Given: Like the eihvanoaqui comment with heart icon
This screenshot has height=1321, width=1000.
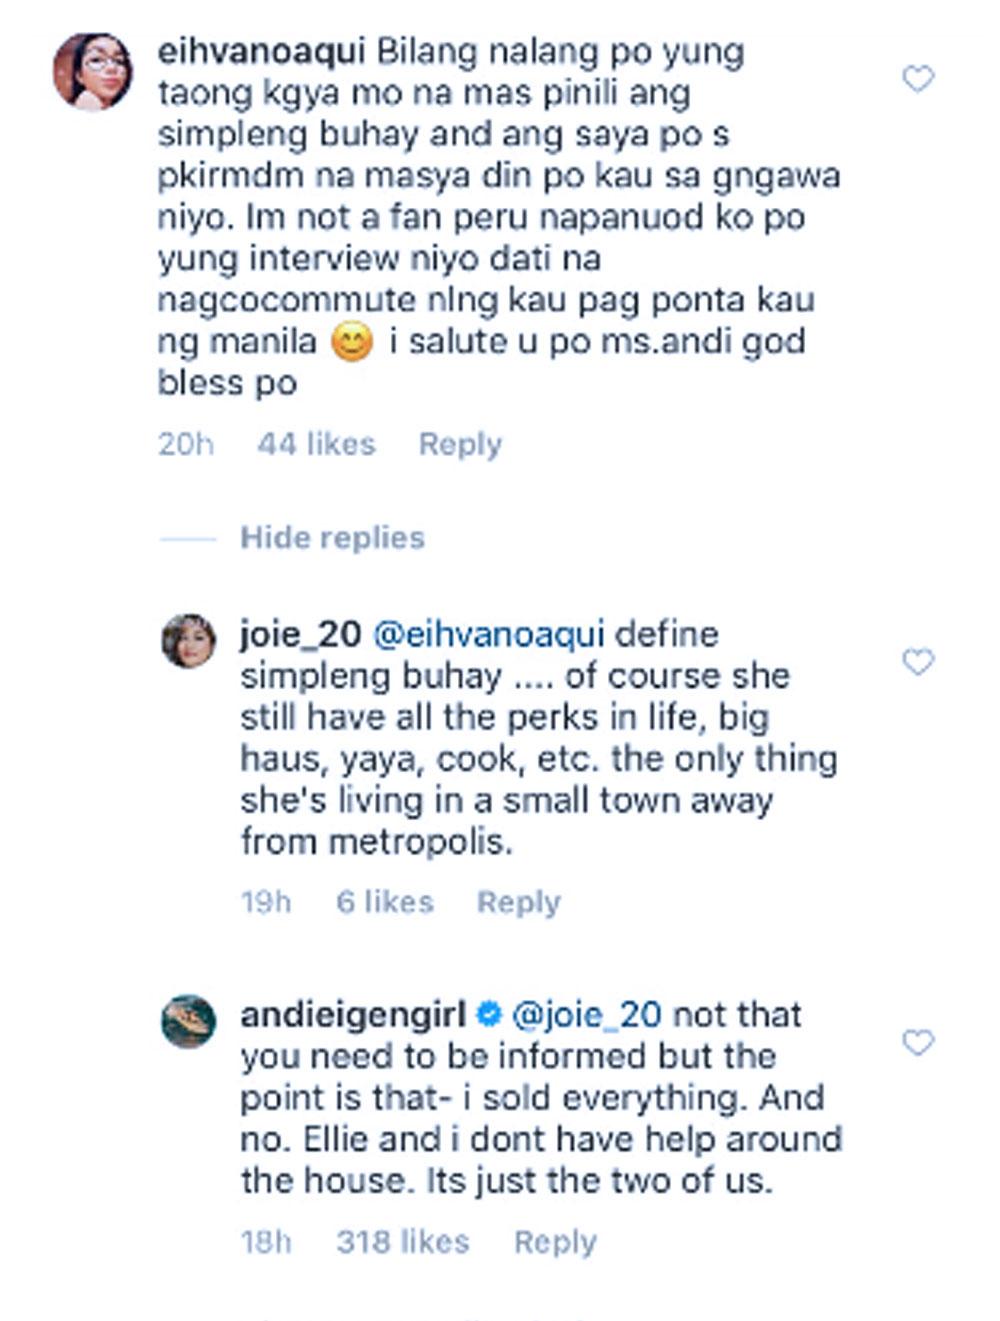Looking at the screenshot, I should pos(918,79).
